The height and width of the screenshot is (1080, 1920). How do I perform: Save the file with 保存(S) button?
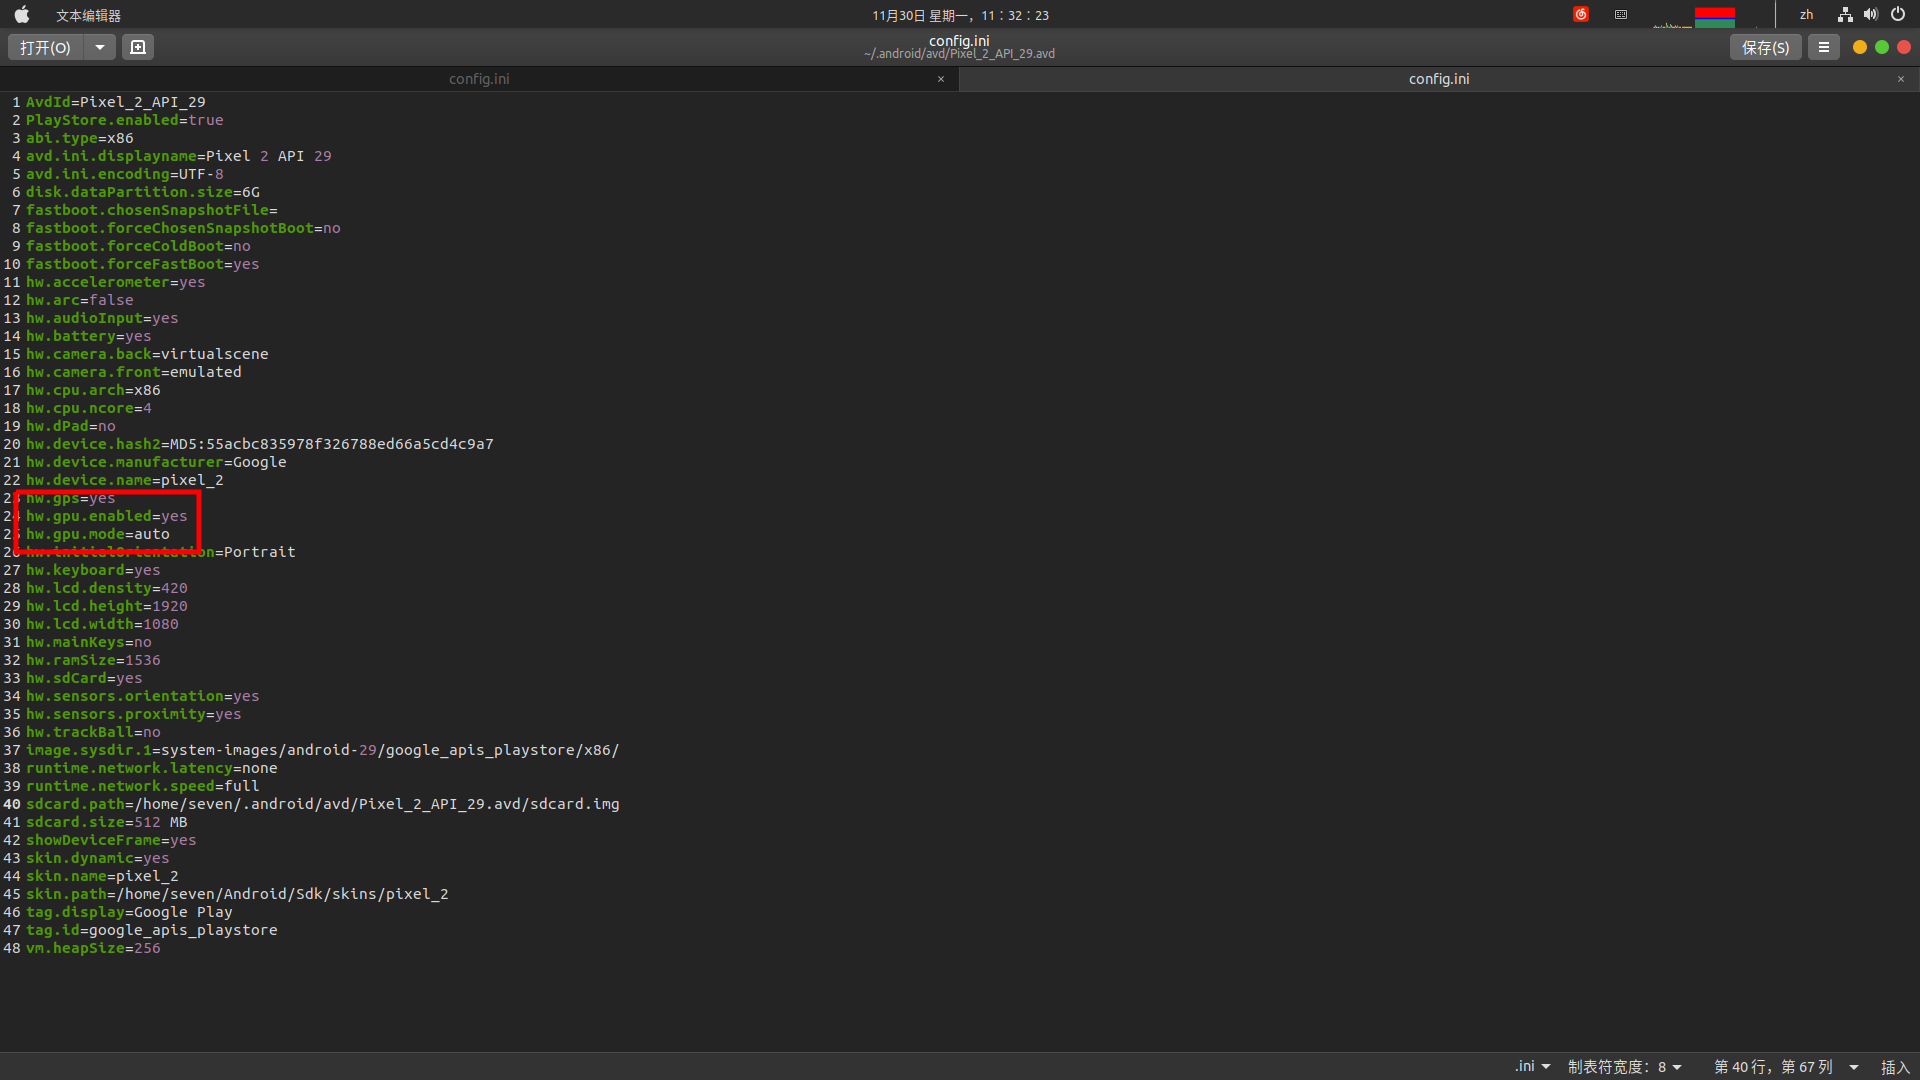1765,47
